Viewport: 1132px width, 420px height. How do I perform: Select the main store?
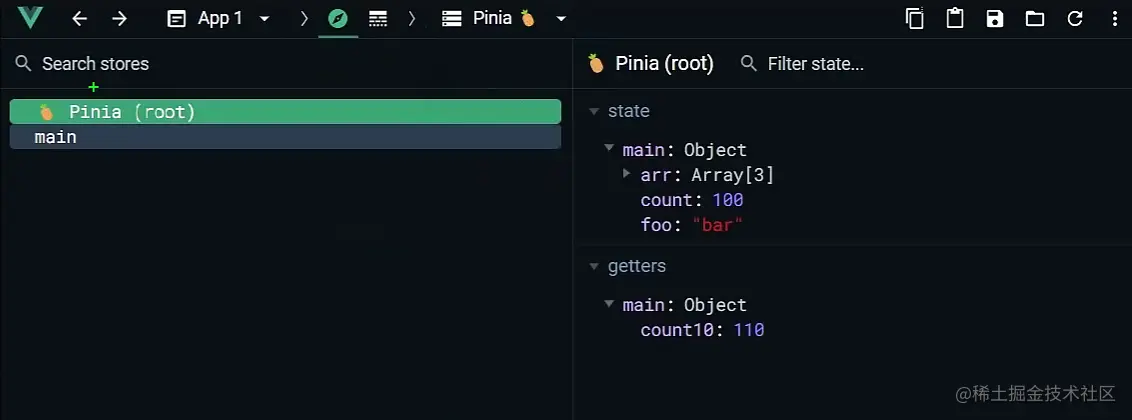[285, 137]
